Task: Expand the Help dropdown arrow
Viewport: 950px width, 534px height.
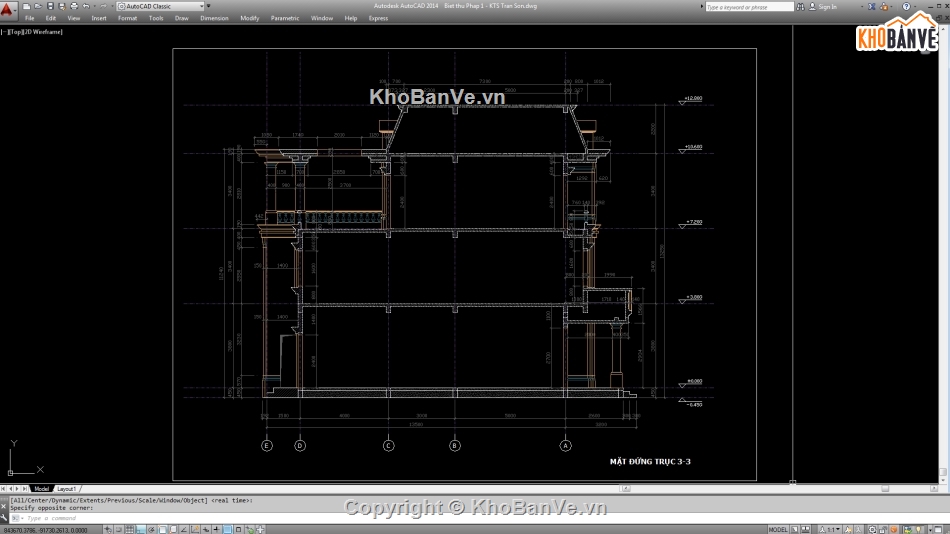Action: pyautogui.click(x=915, y=7)
